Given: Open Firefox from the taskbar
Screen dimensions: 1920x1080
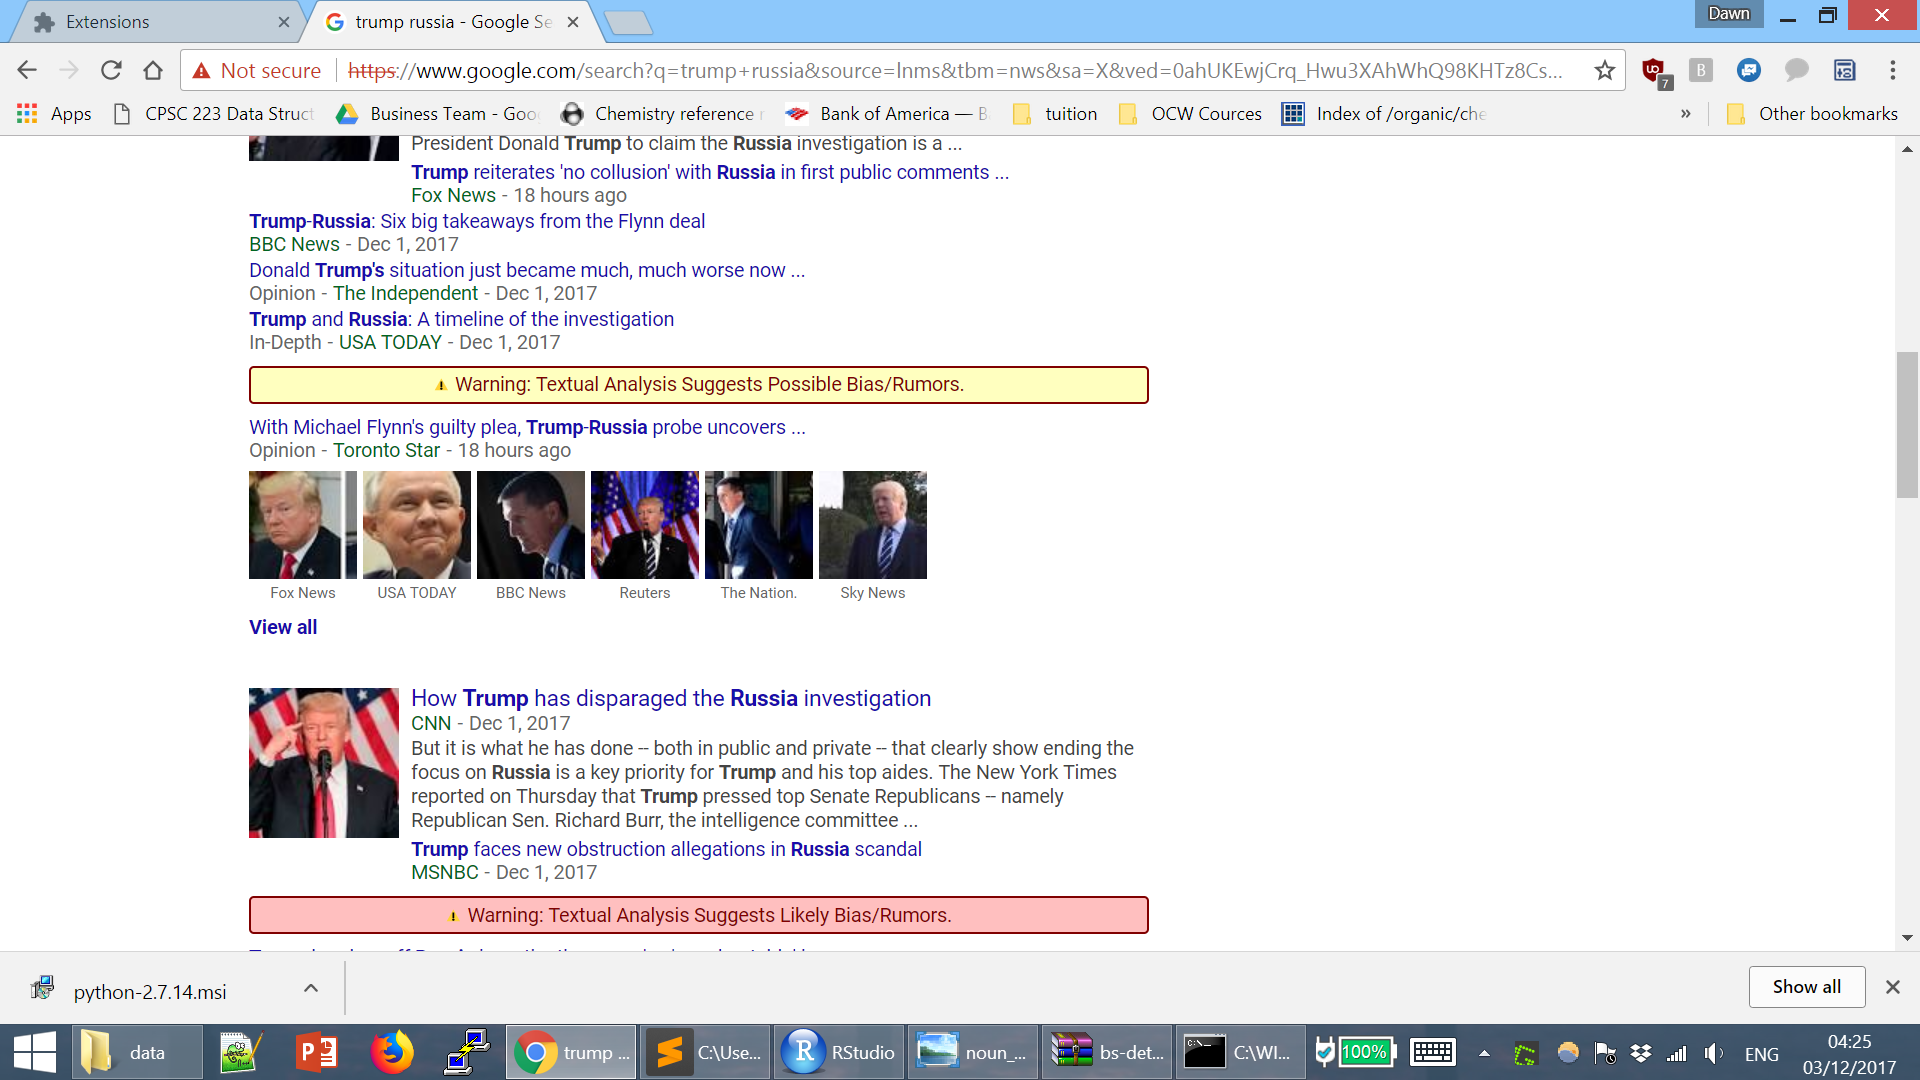Looking at the screenshot, I should [391, 1052].
